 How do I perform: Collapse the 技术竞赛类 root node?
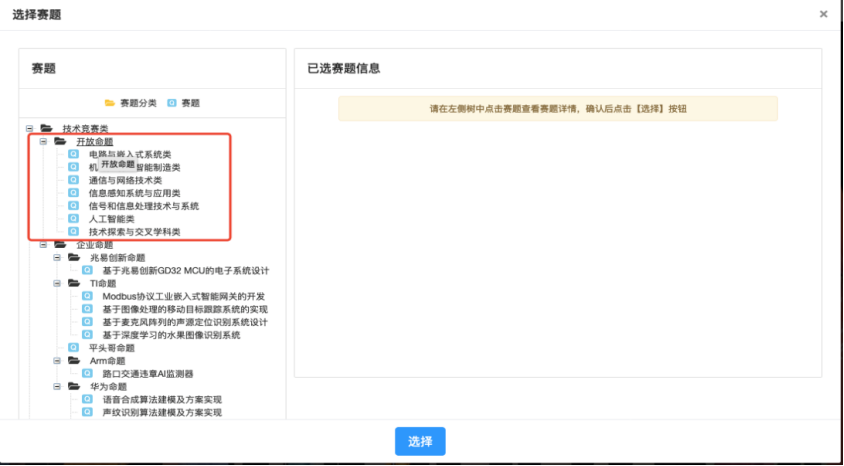tap(30, 129)
